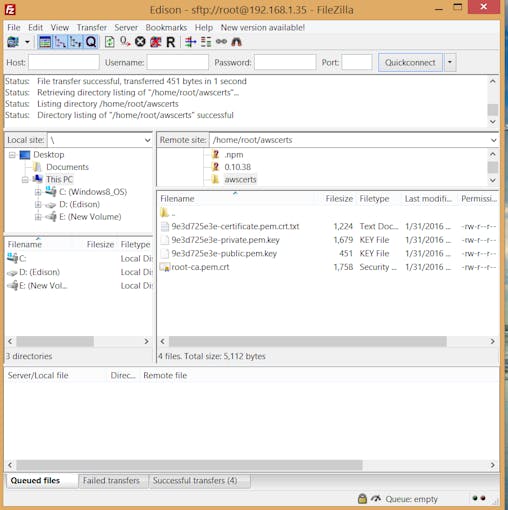Collapse the This PC tree node
This screenshot has width=508, height=510.
coord(25,180)
